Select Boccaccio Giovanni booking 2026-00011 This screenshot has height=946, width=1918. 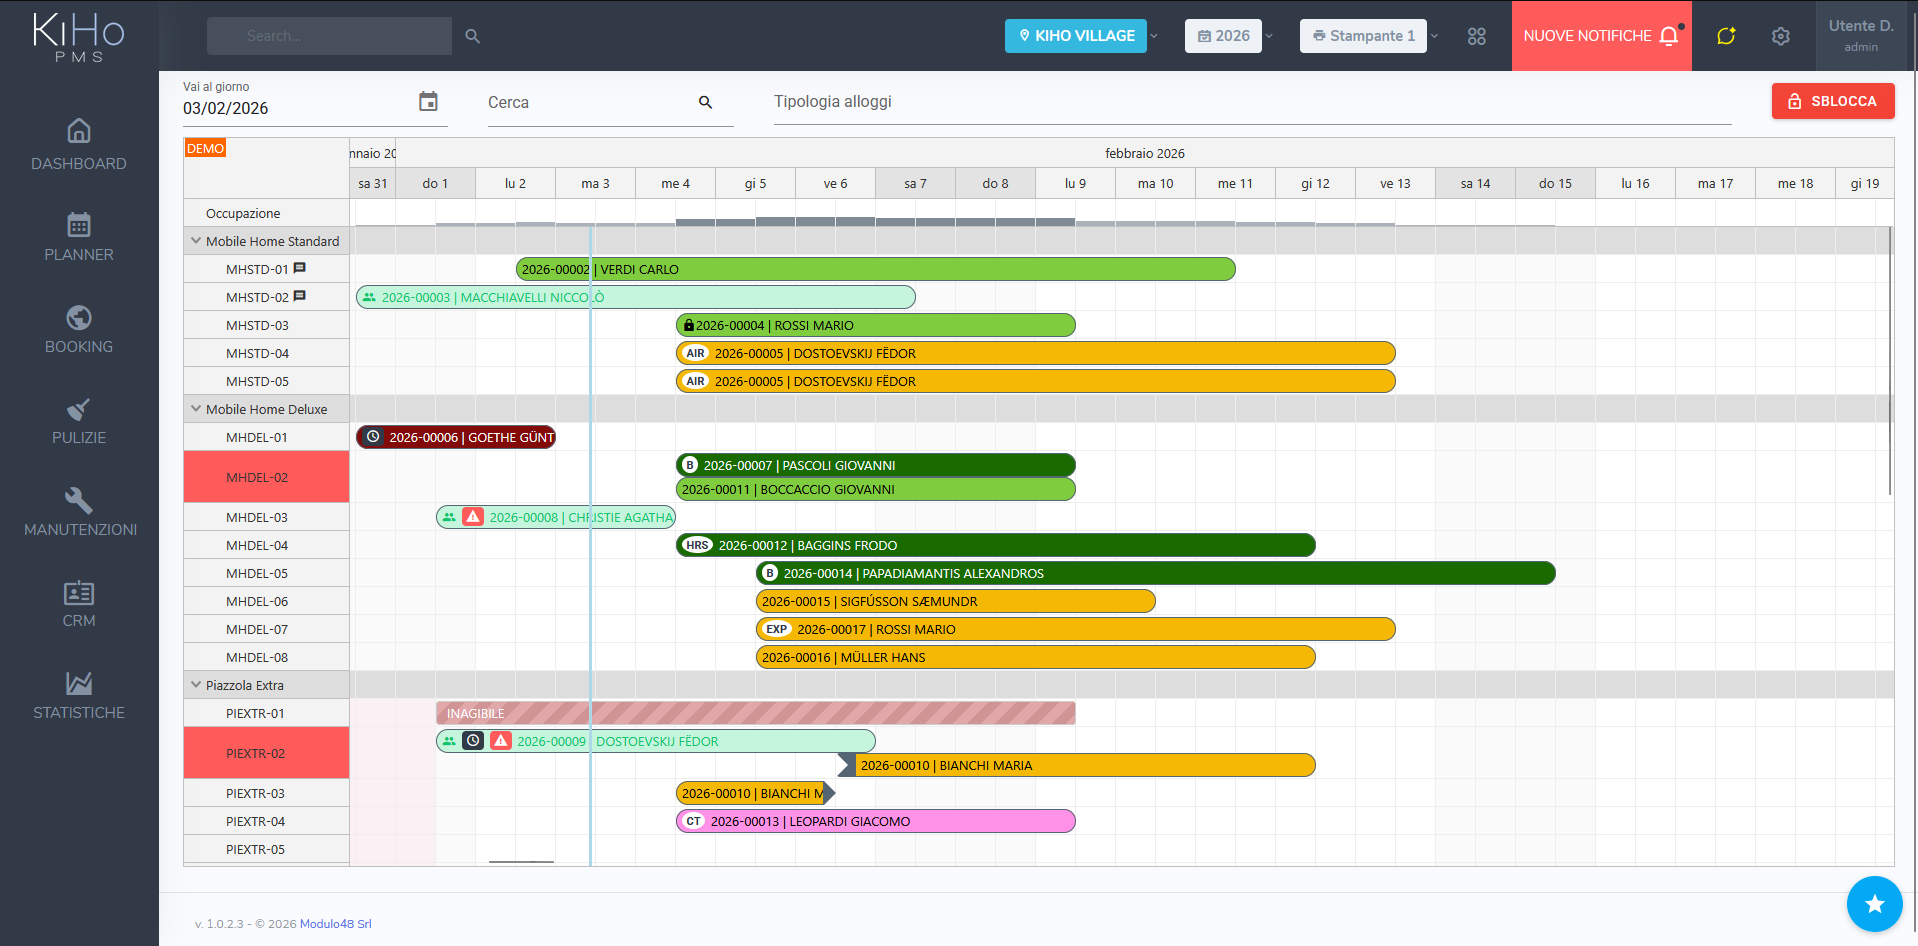pos(876,489)
